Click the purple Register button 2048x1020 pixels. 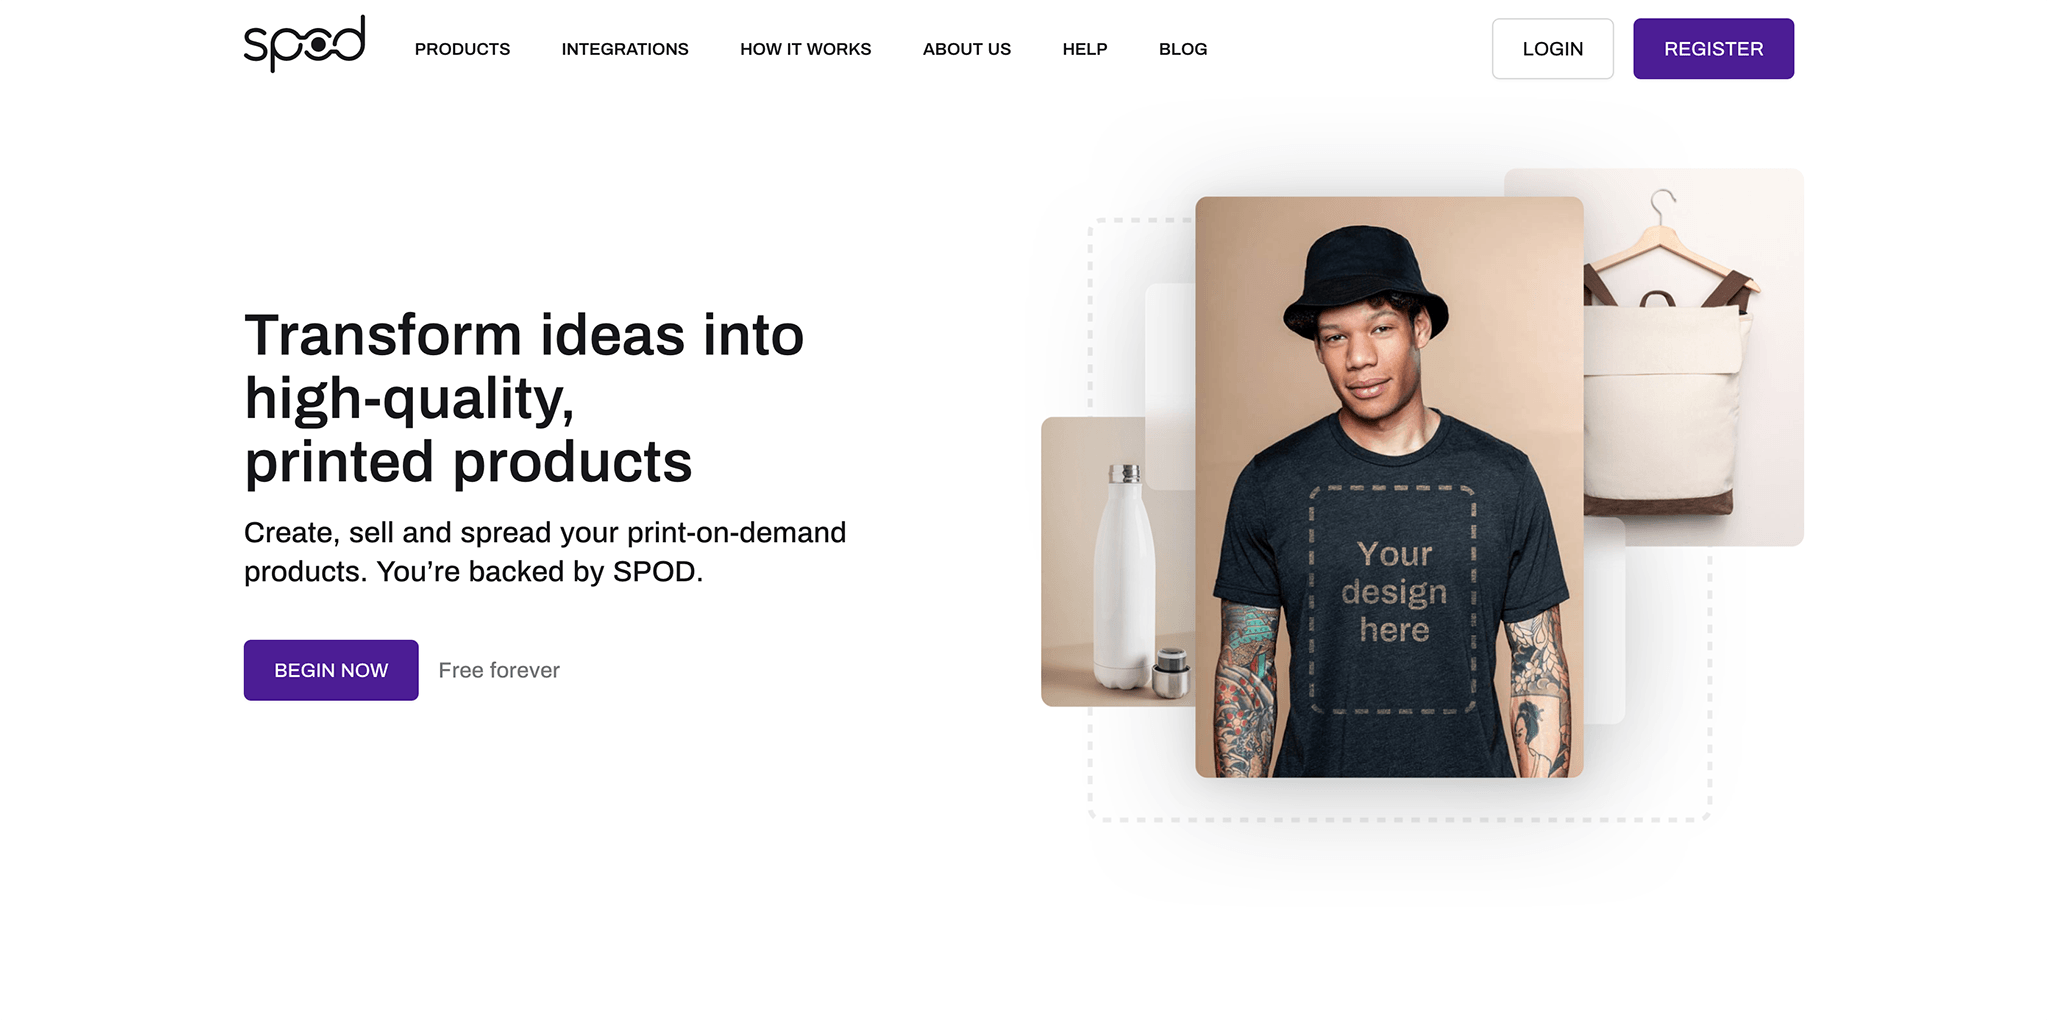point(1713,49)
